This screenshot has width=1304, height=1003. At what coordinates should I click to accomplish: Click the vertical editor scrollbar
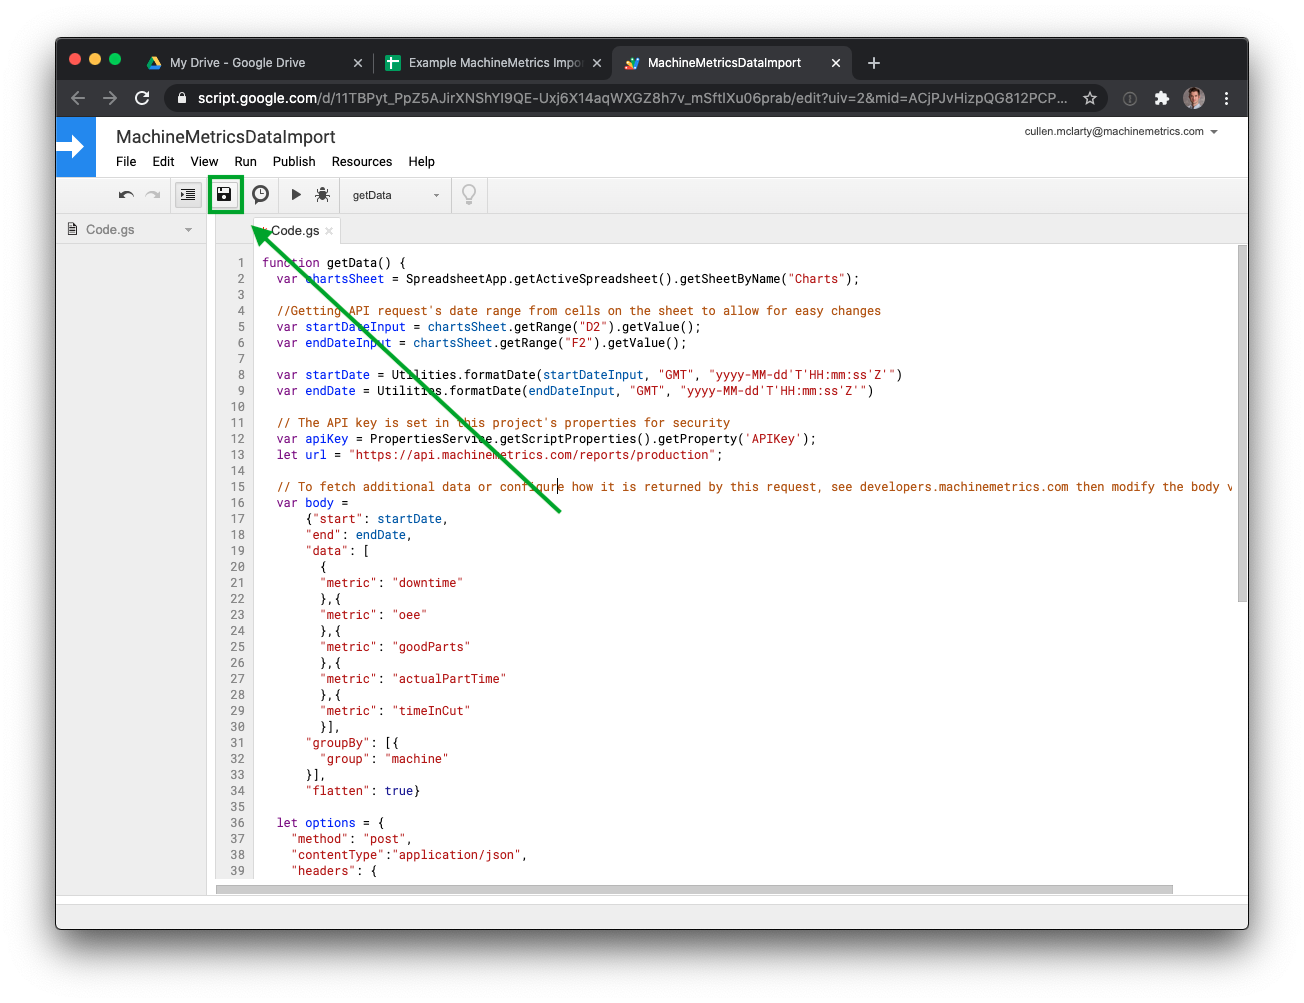tap(1242, 422)
